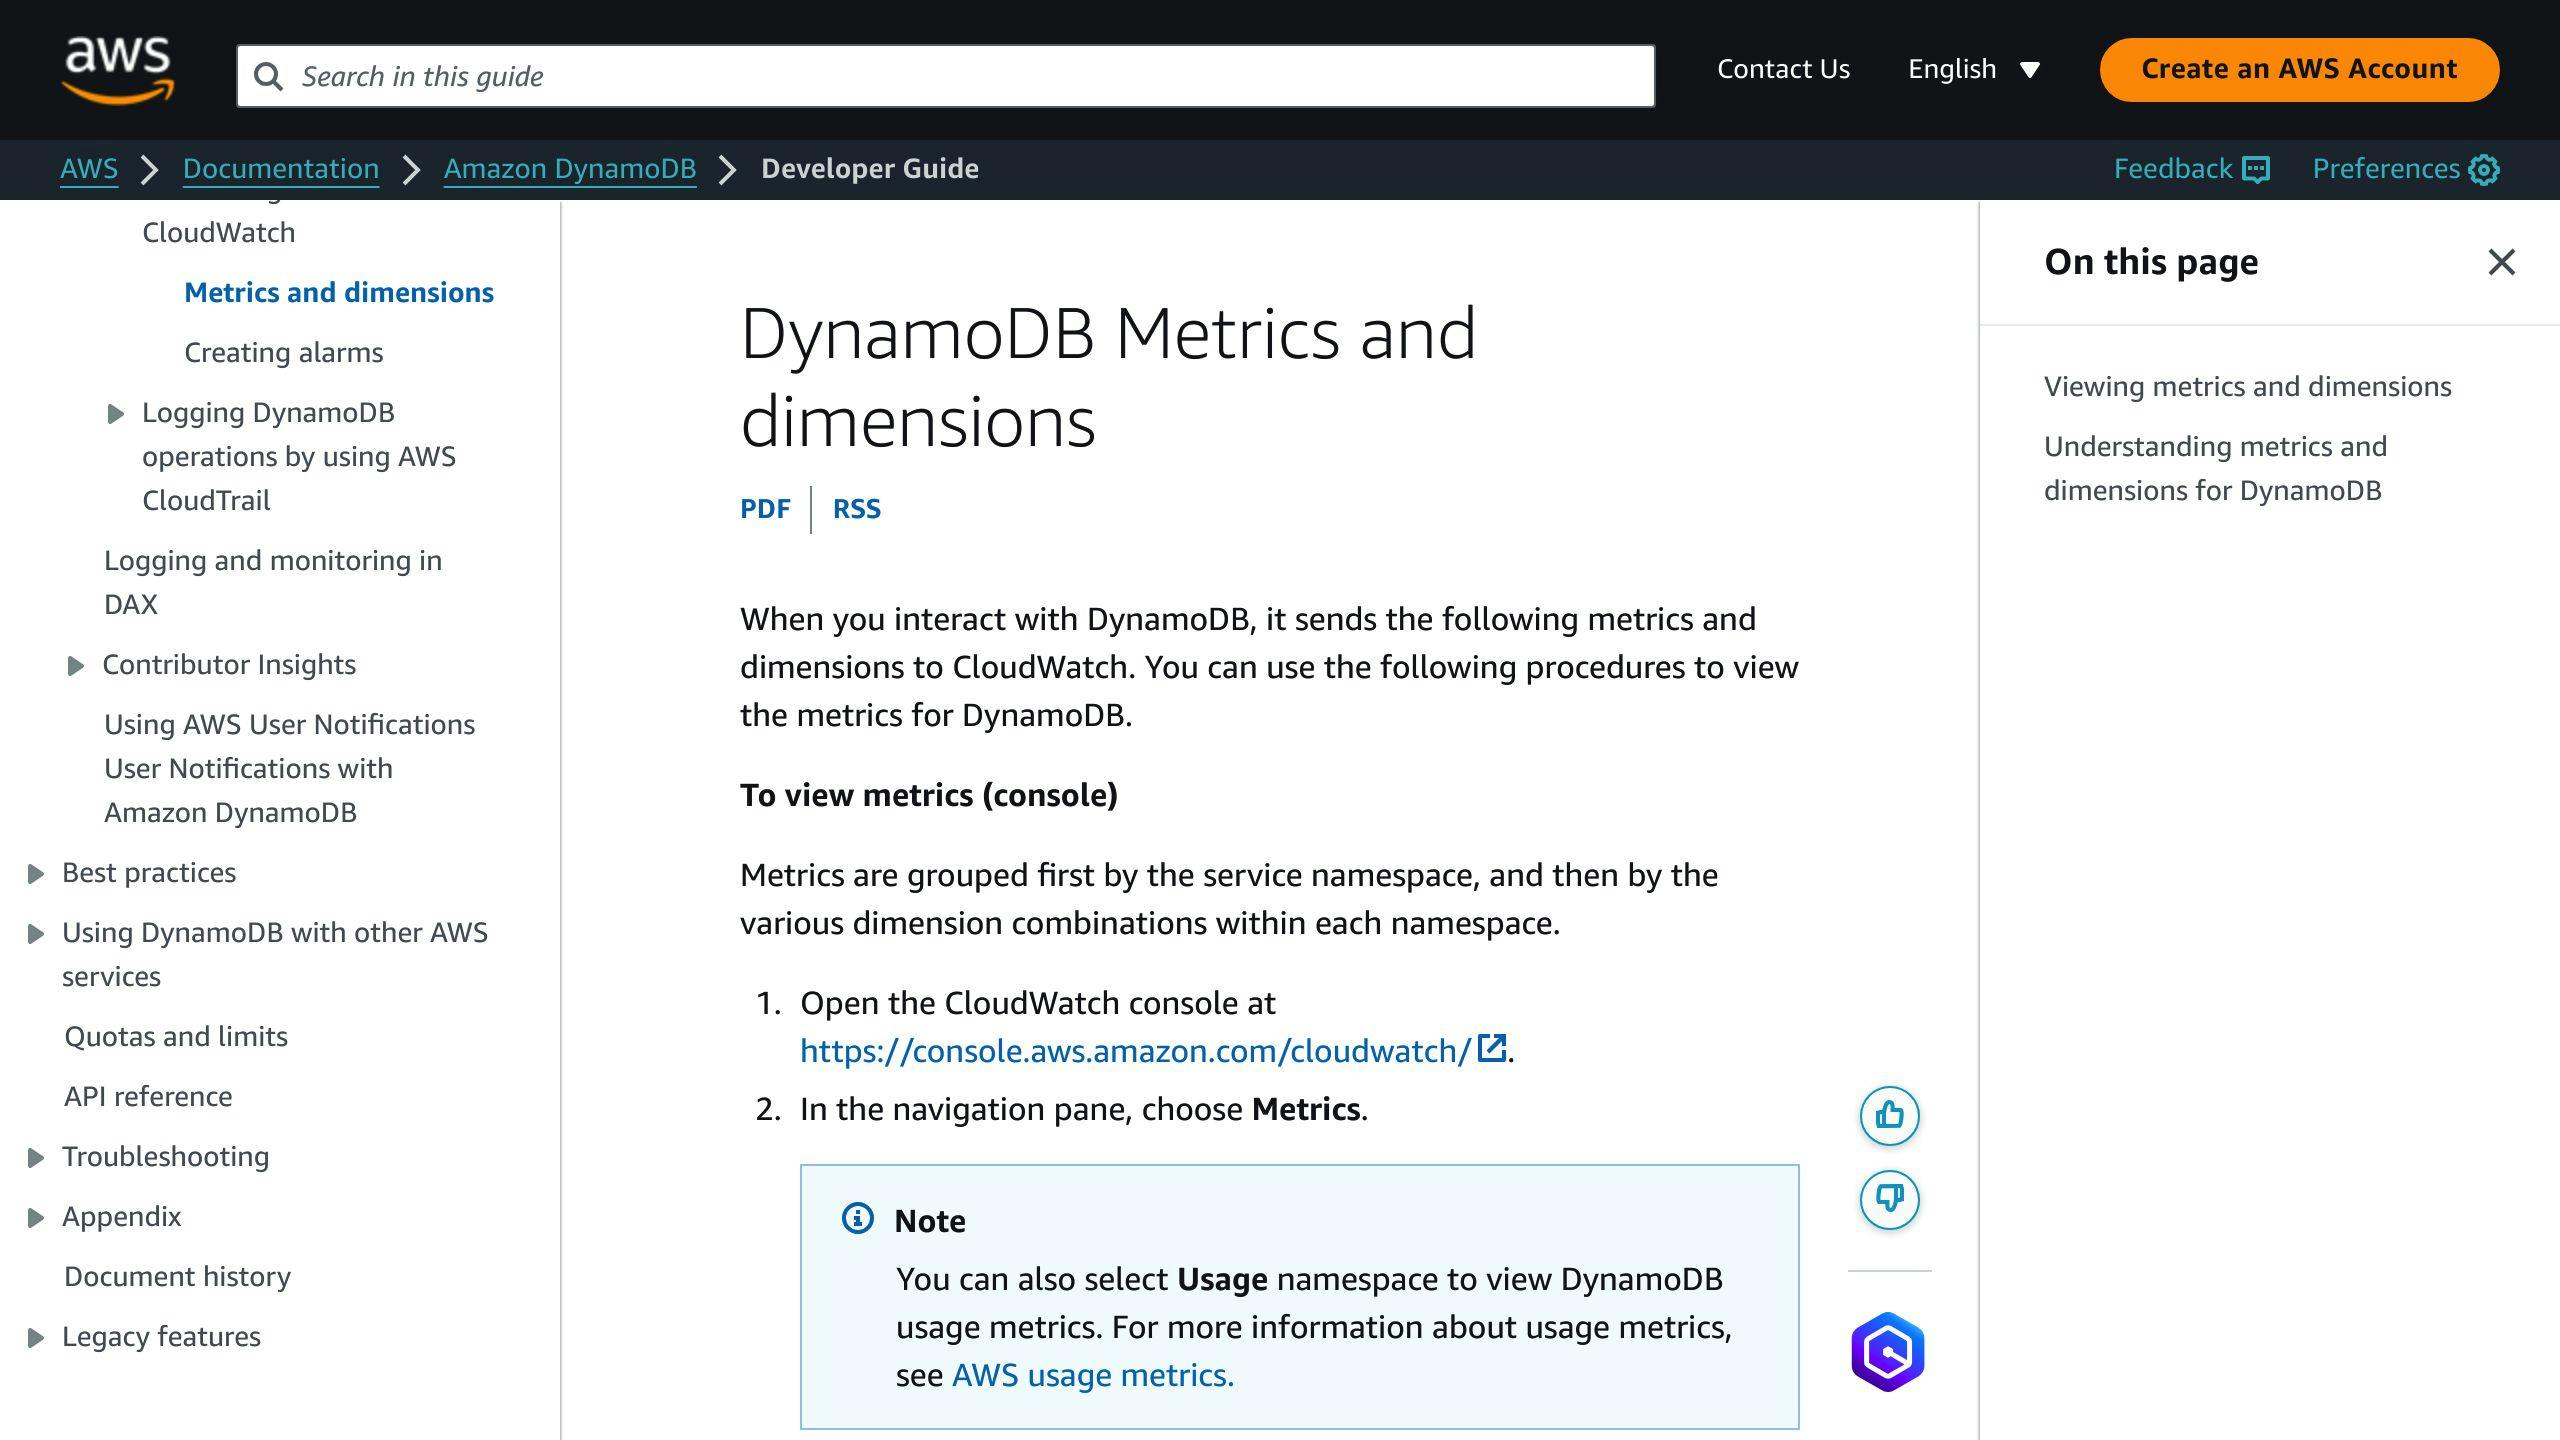Open the PDF version link
2560x1440 pixels.
tap(765, 509)
